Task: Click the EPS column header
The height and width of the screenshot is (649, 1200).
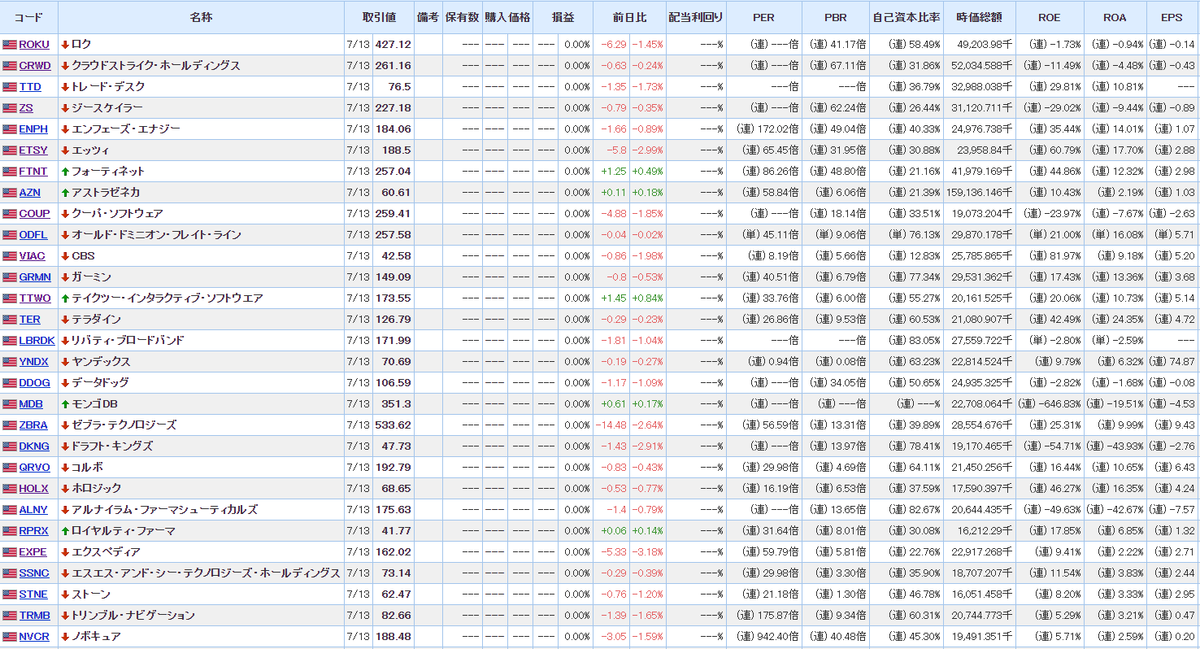Action: click(x=1171, y=17)
